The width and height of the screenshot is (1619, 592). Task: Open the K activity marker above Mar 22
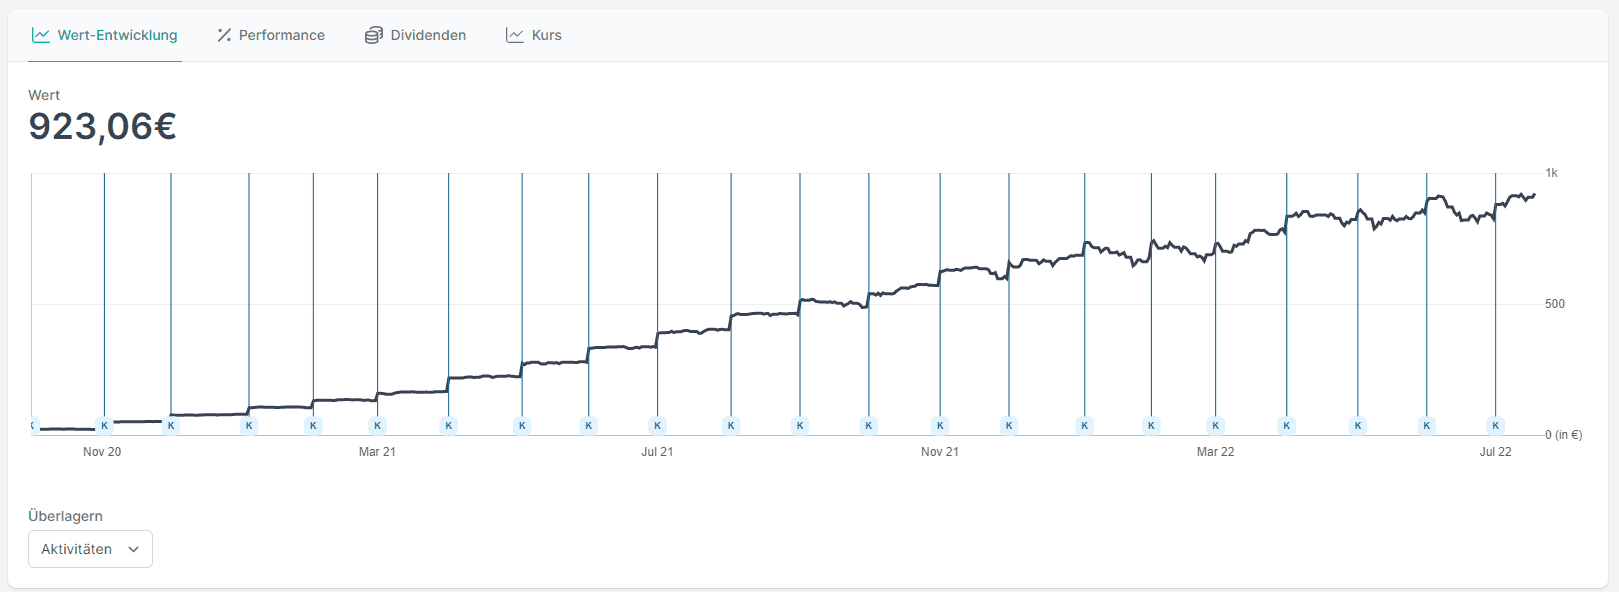click(x=1216, y=426)
